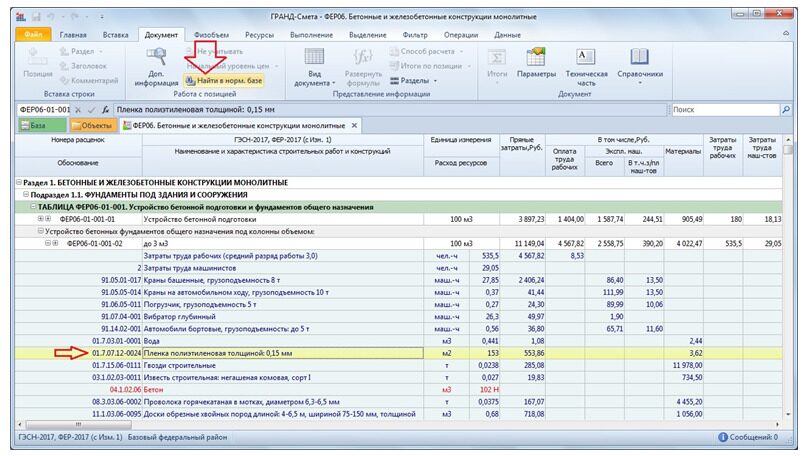Click the Undo arrow in quick access toolbar
805x456 pixels.
pyautogui.click(x=52, y=17)
